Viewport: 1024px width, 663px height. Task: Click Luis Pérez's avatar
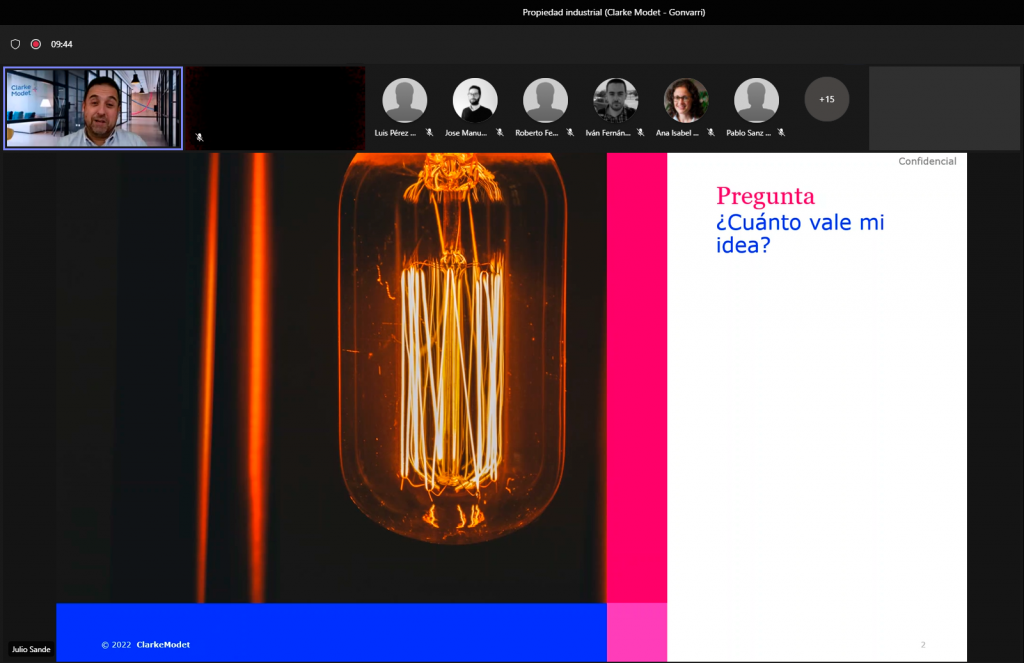click(405, 100)
